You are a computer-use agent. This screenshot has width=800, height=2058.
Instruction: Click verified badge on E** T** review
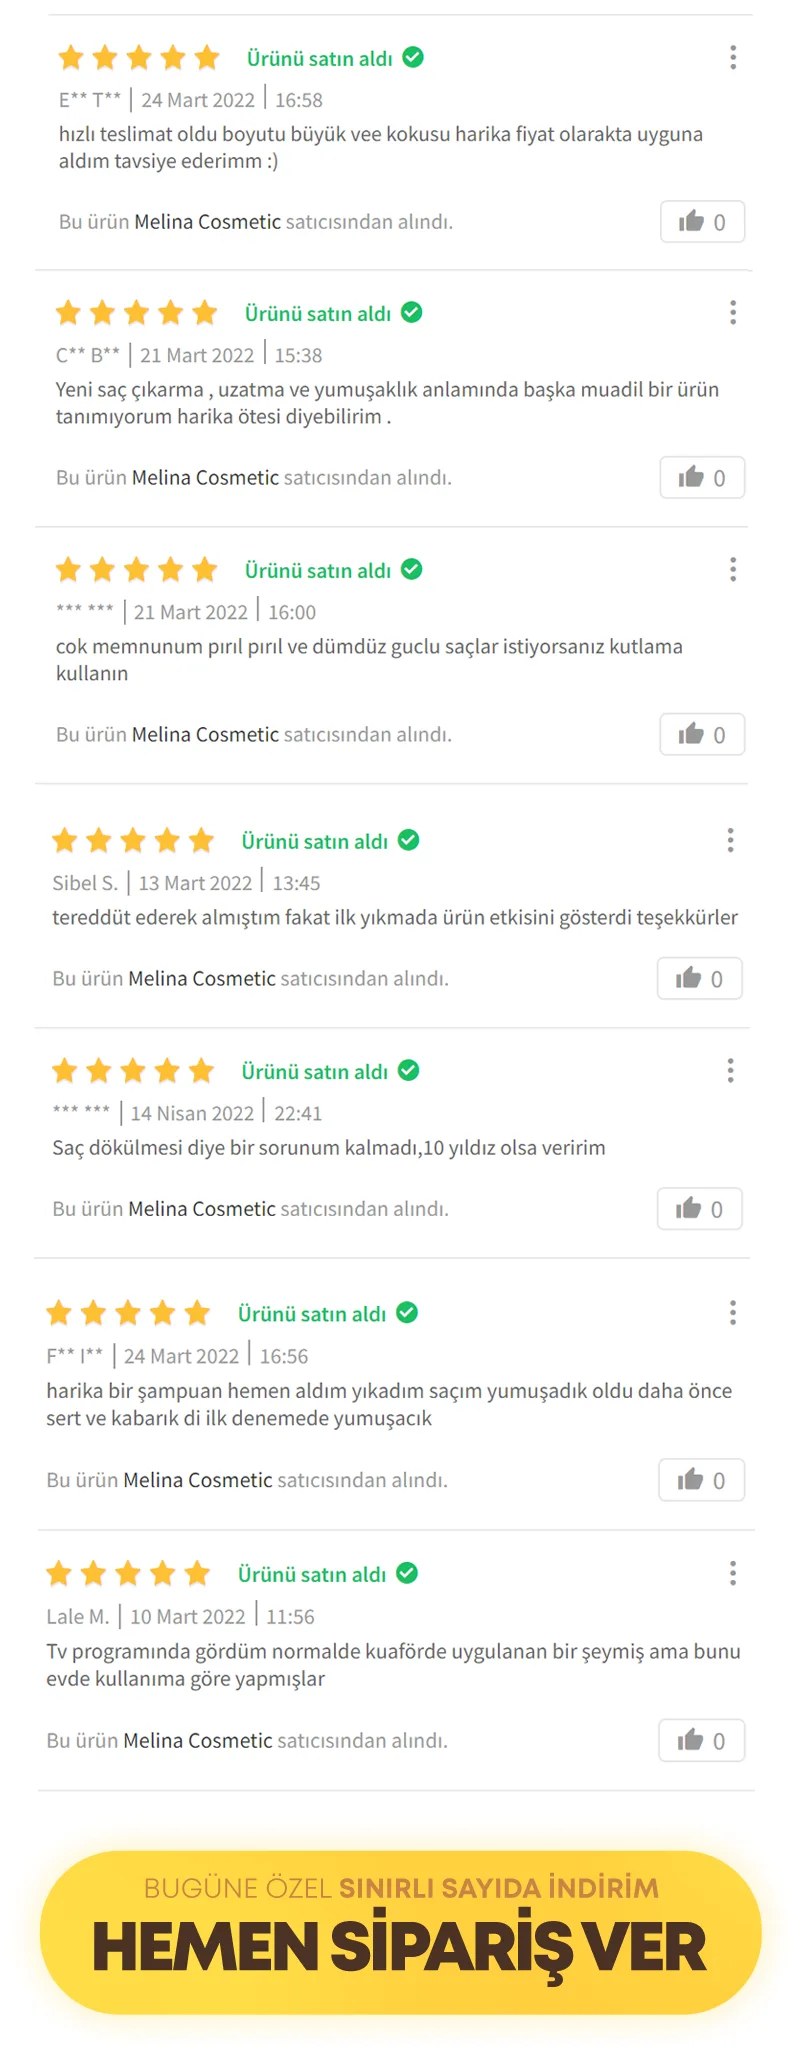(x=413, y=57)
